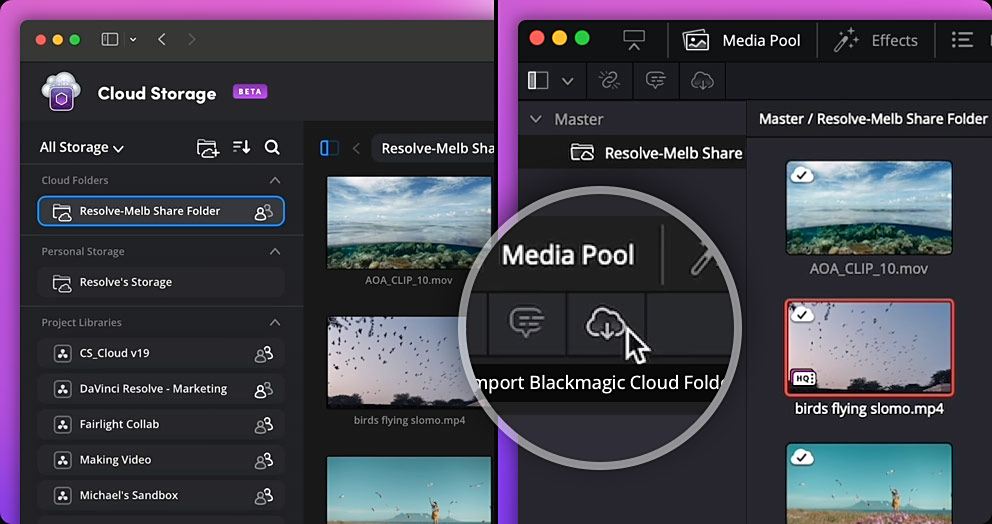This screenshot has width=992, height=524.
Task: Click birds flying slomo.mp4 name in Media Pool
Action: (x=869, y=409)
